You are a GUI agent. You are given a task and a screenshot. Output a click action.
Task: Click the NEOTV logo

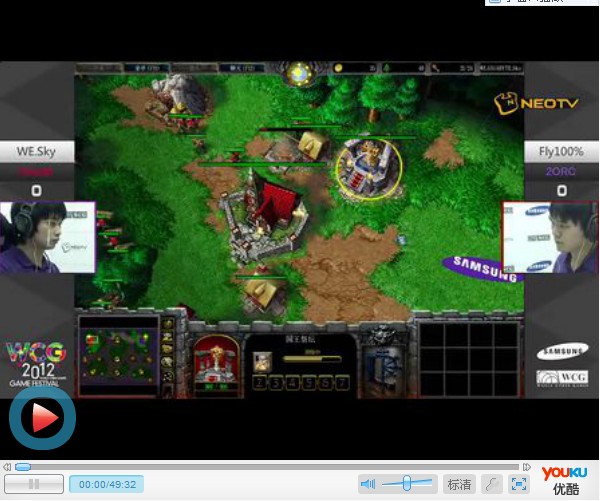point(536,103)
